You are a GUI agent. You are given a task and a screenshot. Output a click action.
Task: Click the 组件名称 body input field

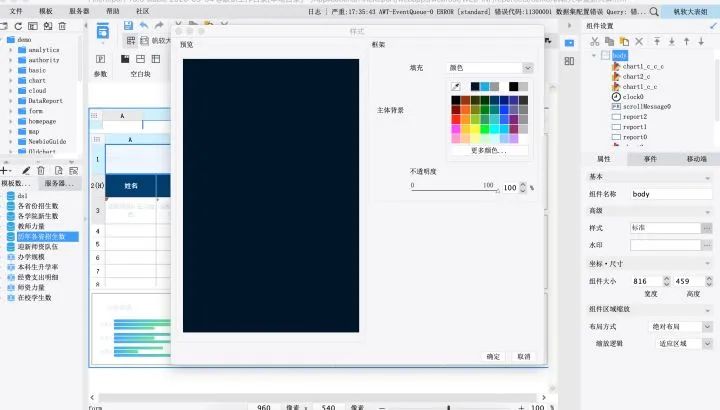(x=671, y=194)
